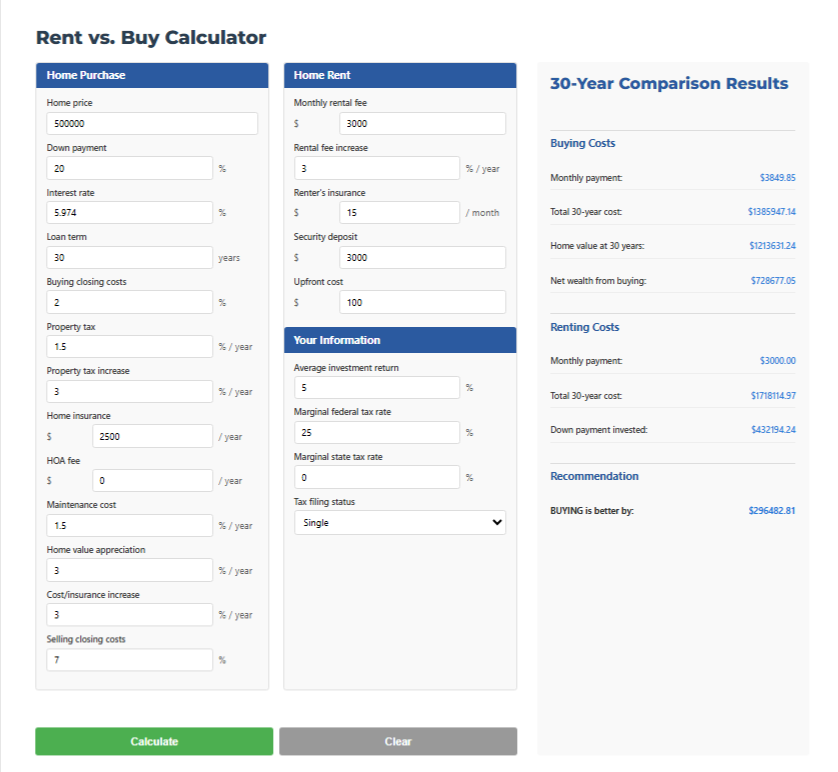838x772 pixels.
Task: Focus the Maintenance cost field
Action: click(x=129, y=525)
